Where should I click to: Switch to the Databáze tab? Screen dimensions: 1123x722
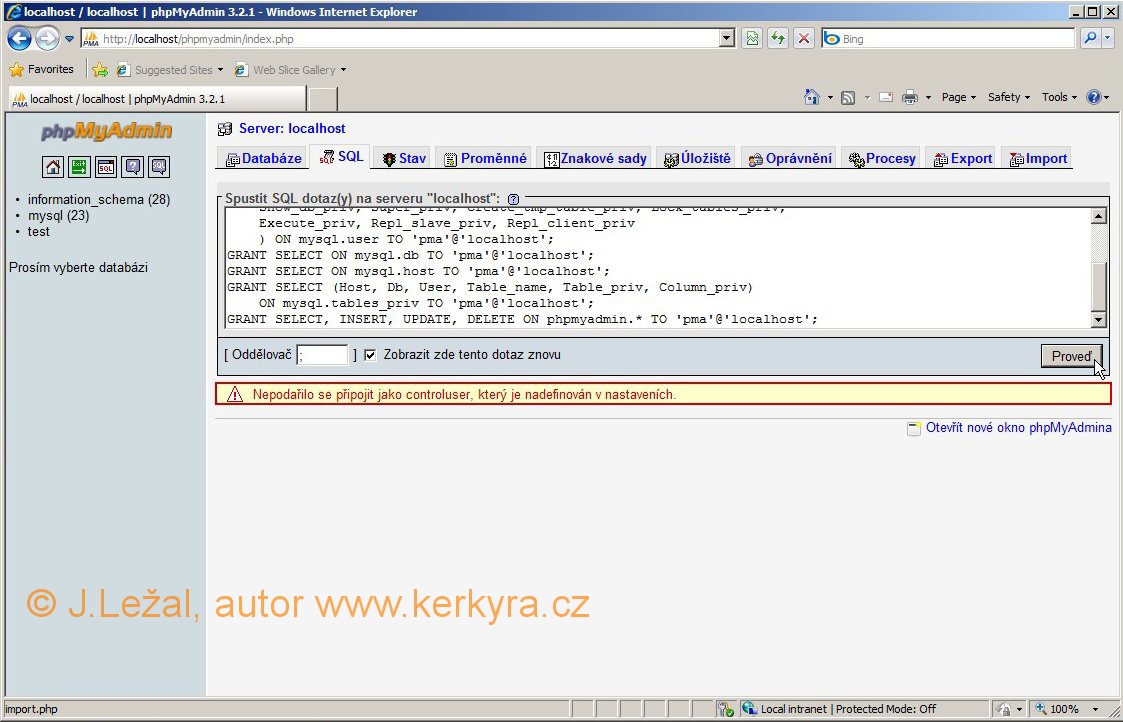tap(264, 158)
